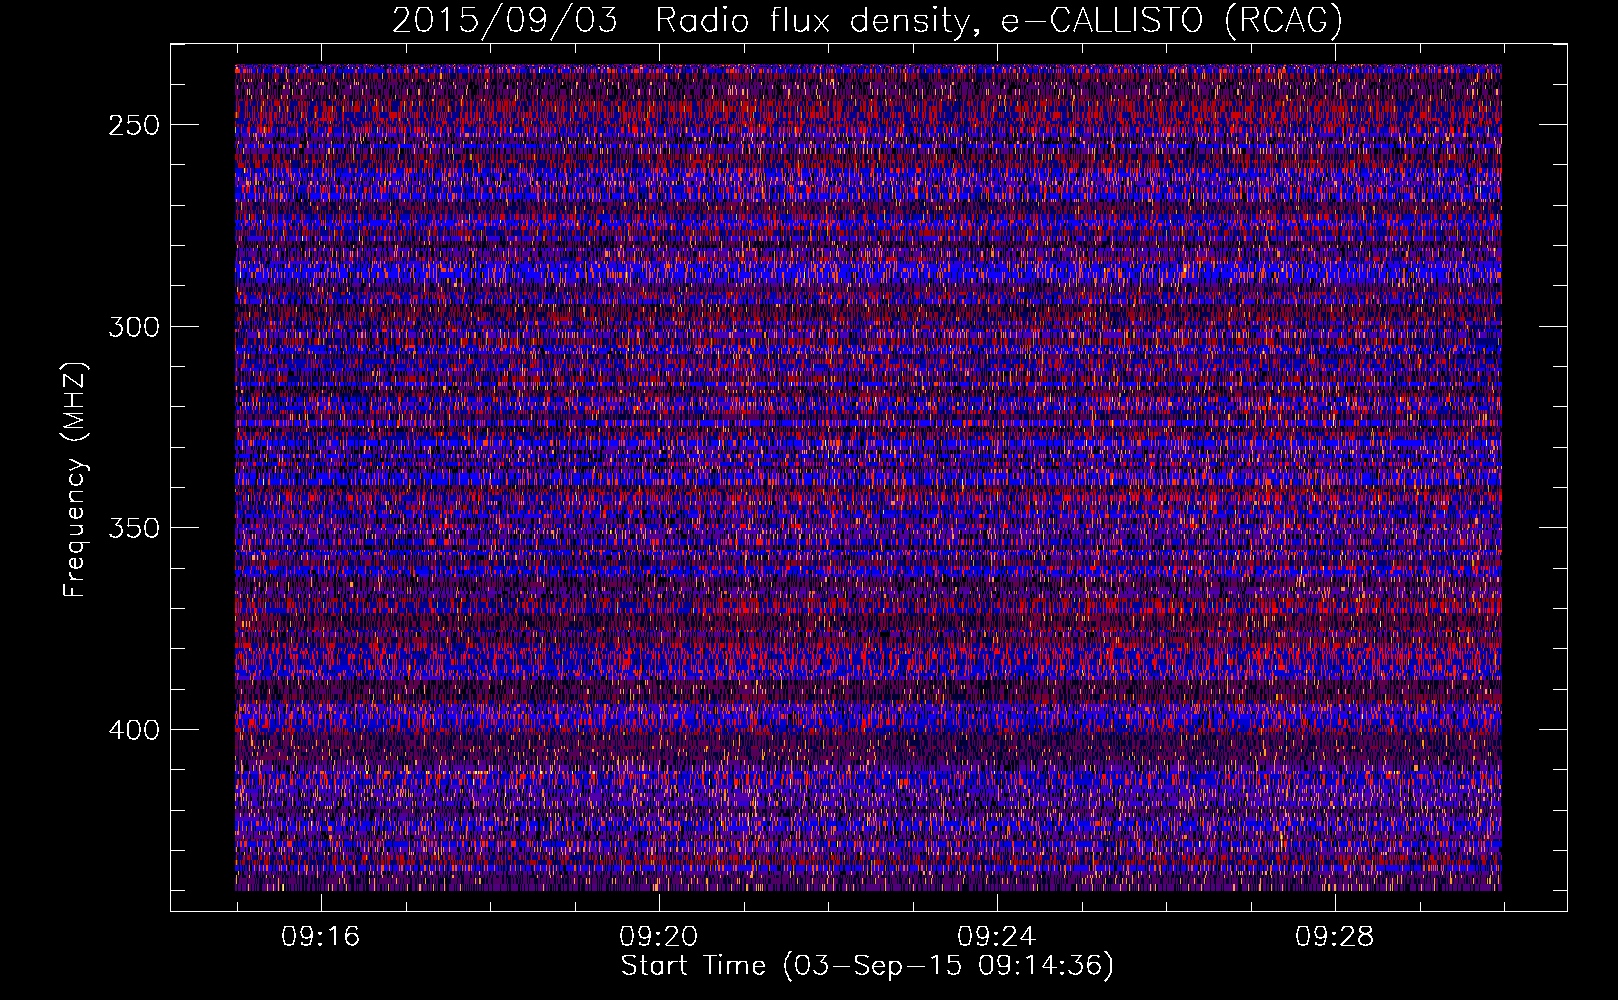Click the 350 frequency tick label
This screenshot has height=1000, width=1618.
(x=133, y=528)
